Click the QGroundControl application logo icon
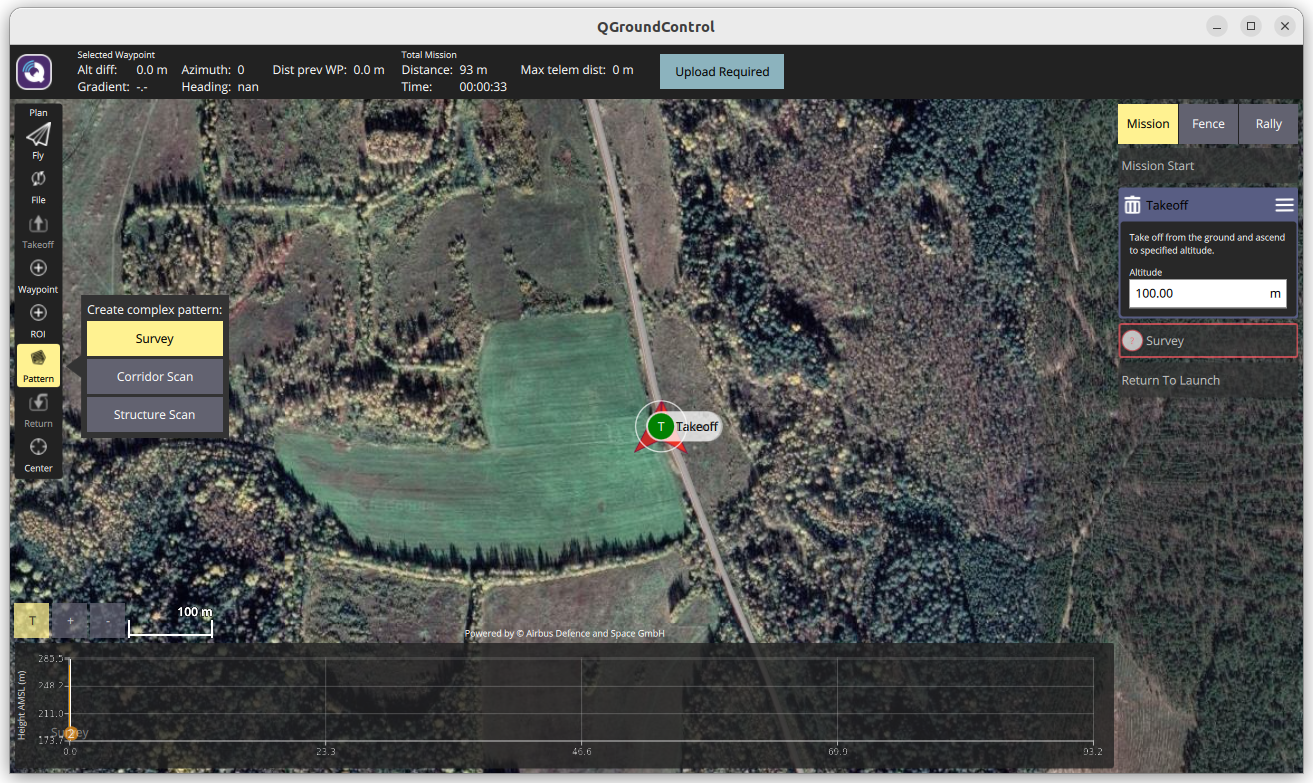The width and height of the screenshot is (1313, 783). (34, 72)
